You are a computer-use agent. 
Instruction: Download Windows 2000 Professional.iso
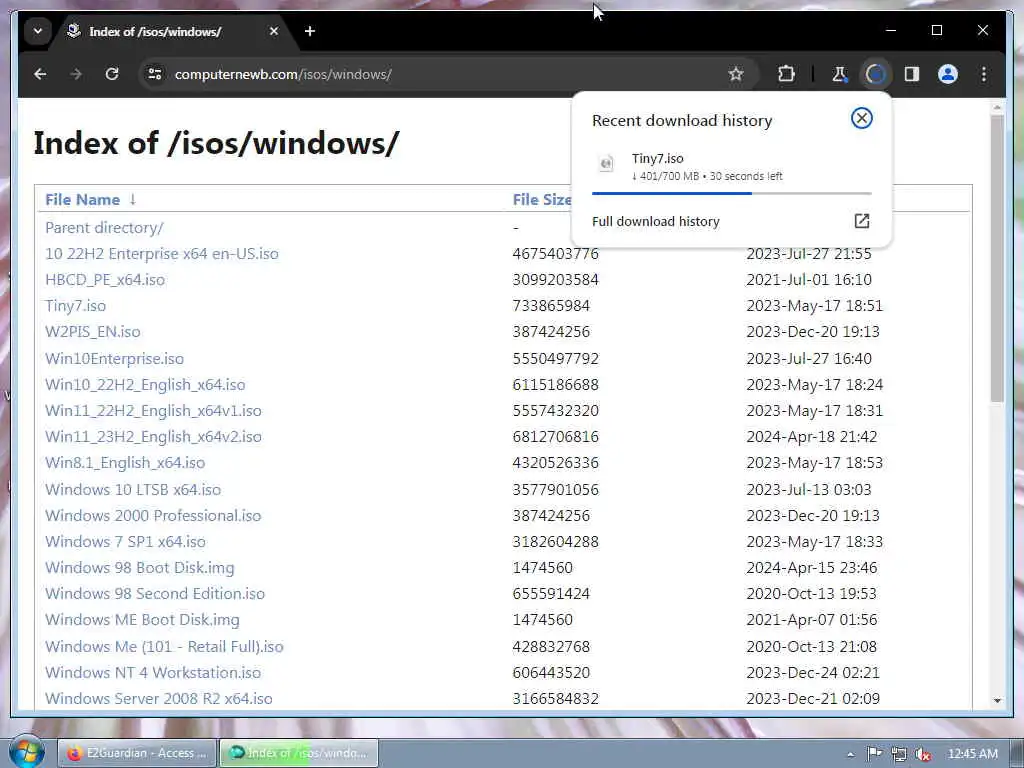[153, 515]
